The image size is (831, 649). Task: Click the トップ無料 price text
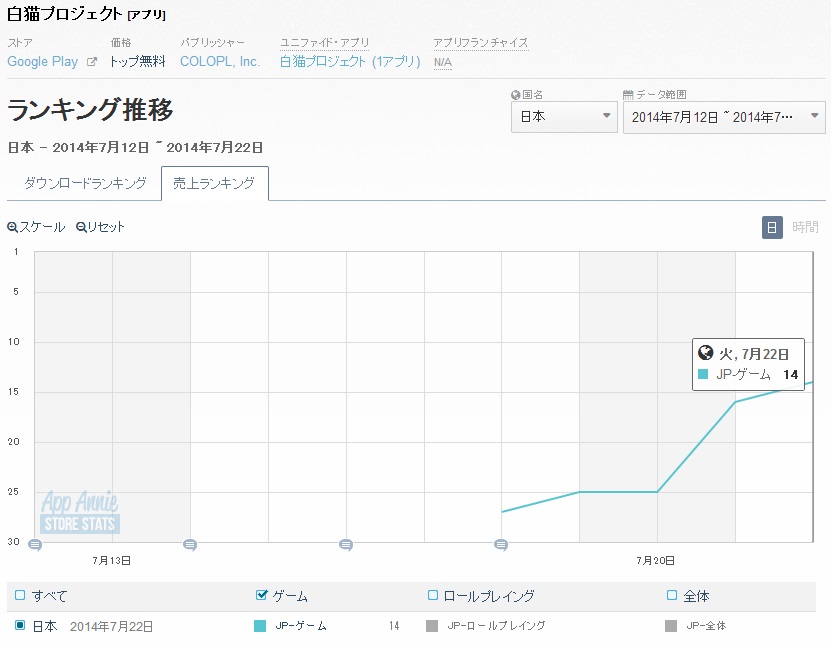pos(137,61)
